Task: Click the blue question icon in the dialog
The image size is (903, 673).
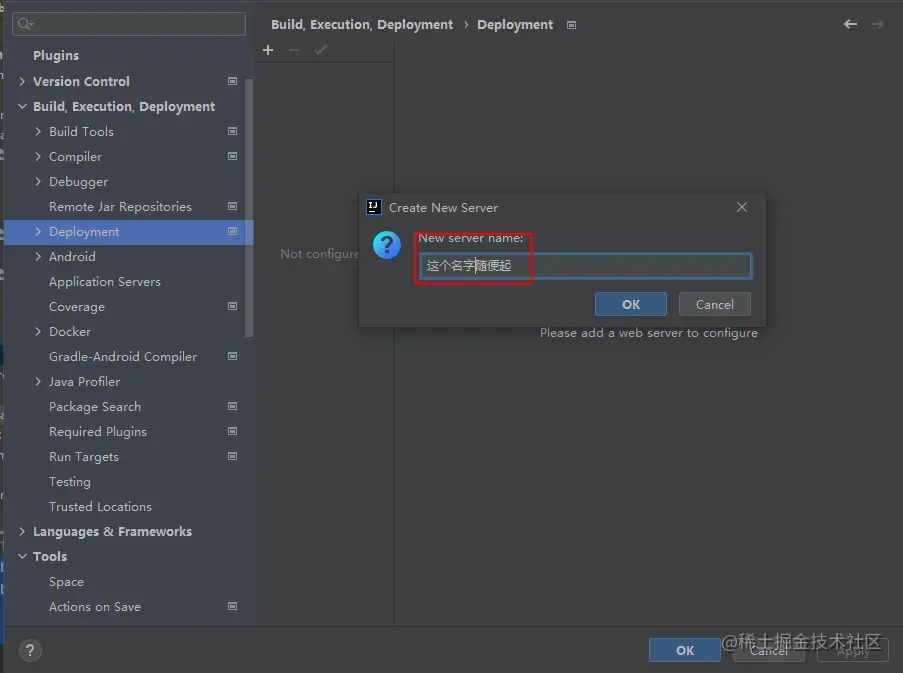Action: [x=387, y=245]
